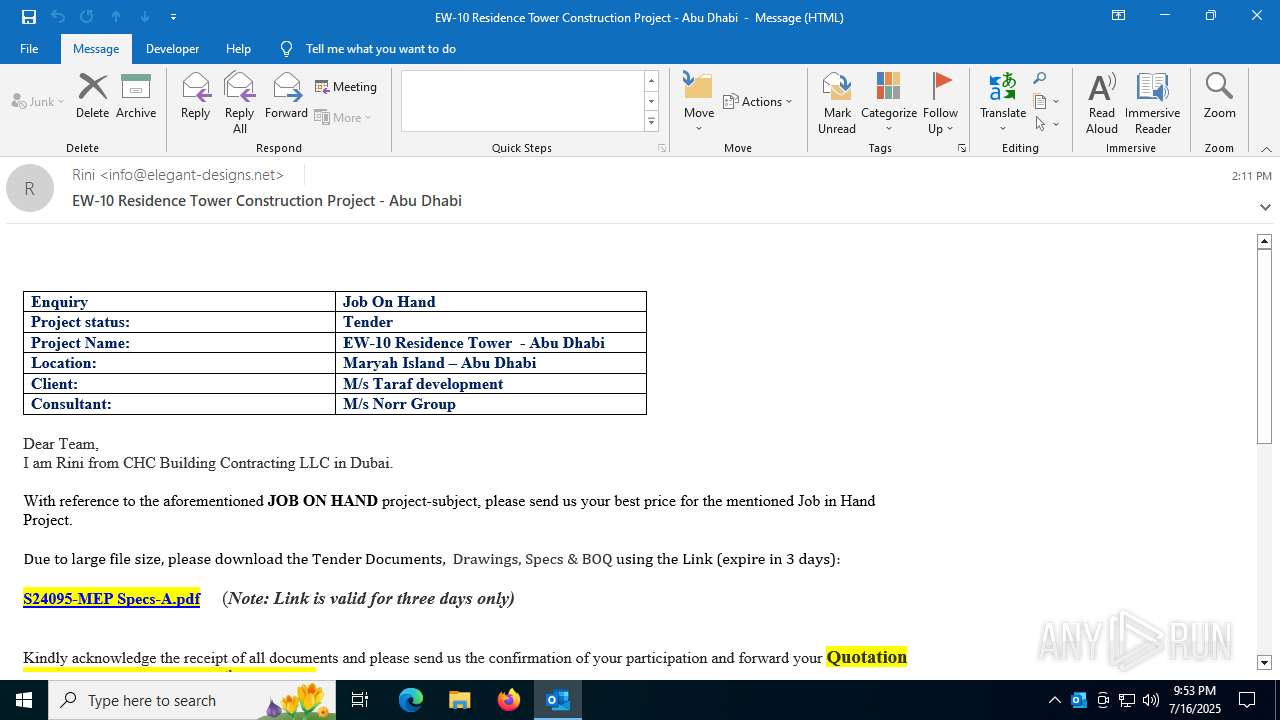This screenshot has height=720, width=1280.
Task: Open the Categorize color menu
Action: (888, 102)
